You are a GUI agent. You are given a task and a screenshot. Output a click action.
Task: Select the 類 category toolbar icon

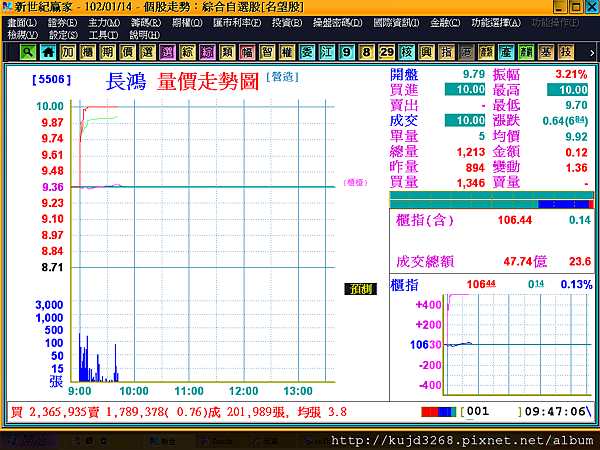(227, 52)
